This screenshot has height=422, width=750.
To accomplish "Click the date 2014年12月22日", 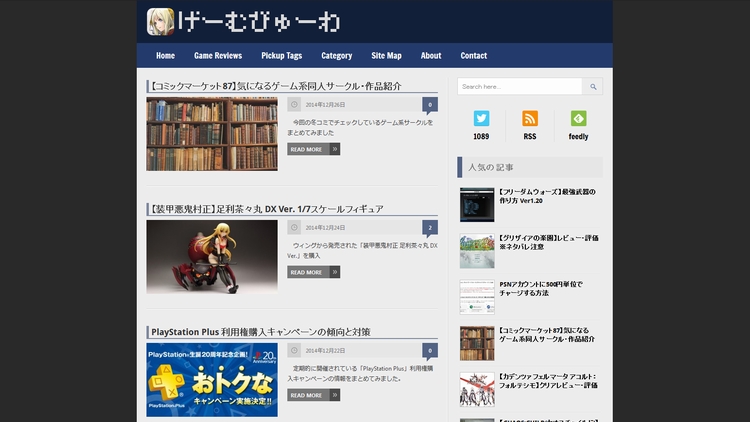I will coord(325,351).
